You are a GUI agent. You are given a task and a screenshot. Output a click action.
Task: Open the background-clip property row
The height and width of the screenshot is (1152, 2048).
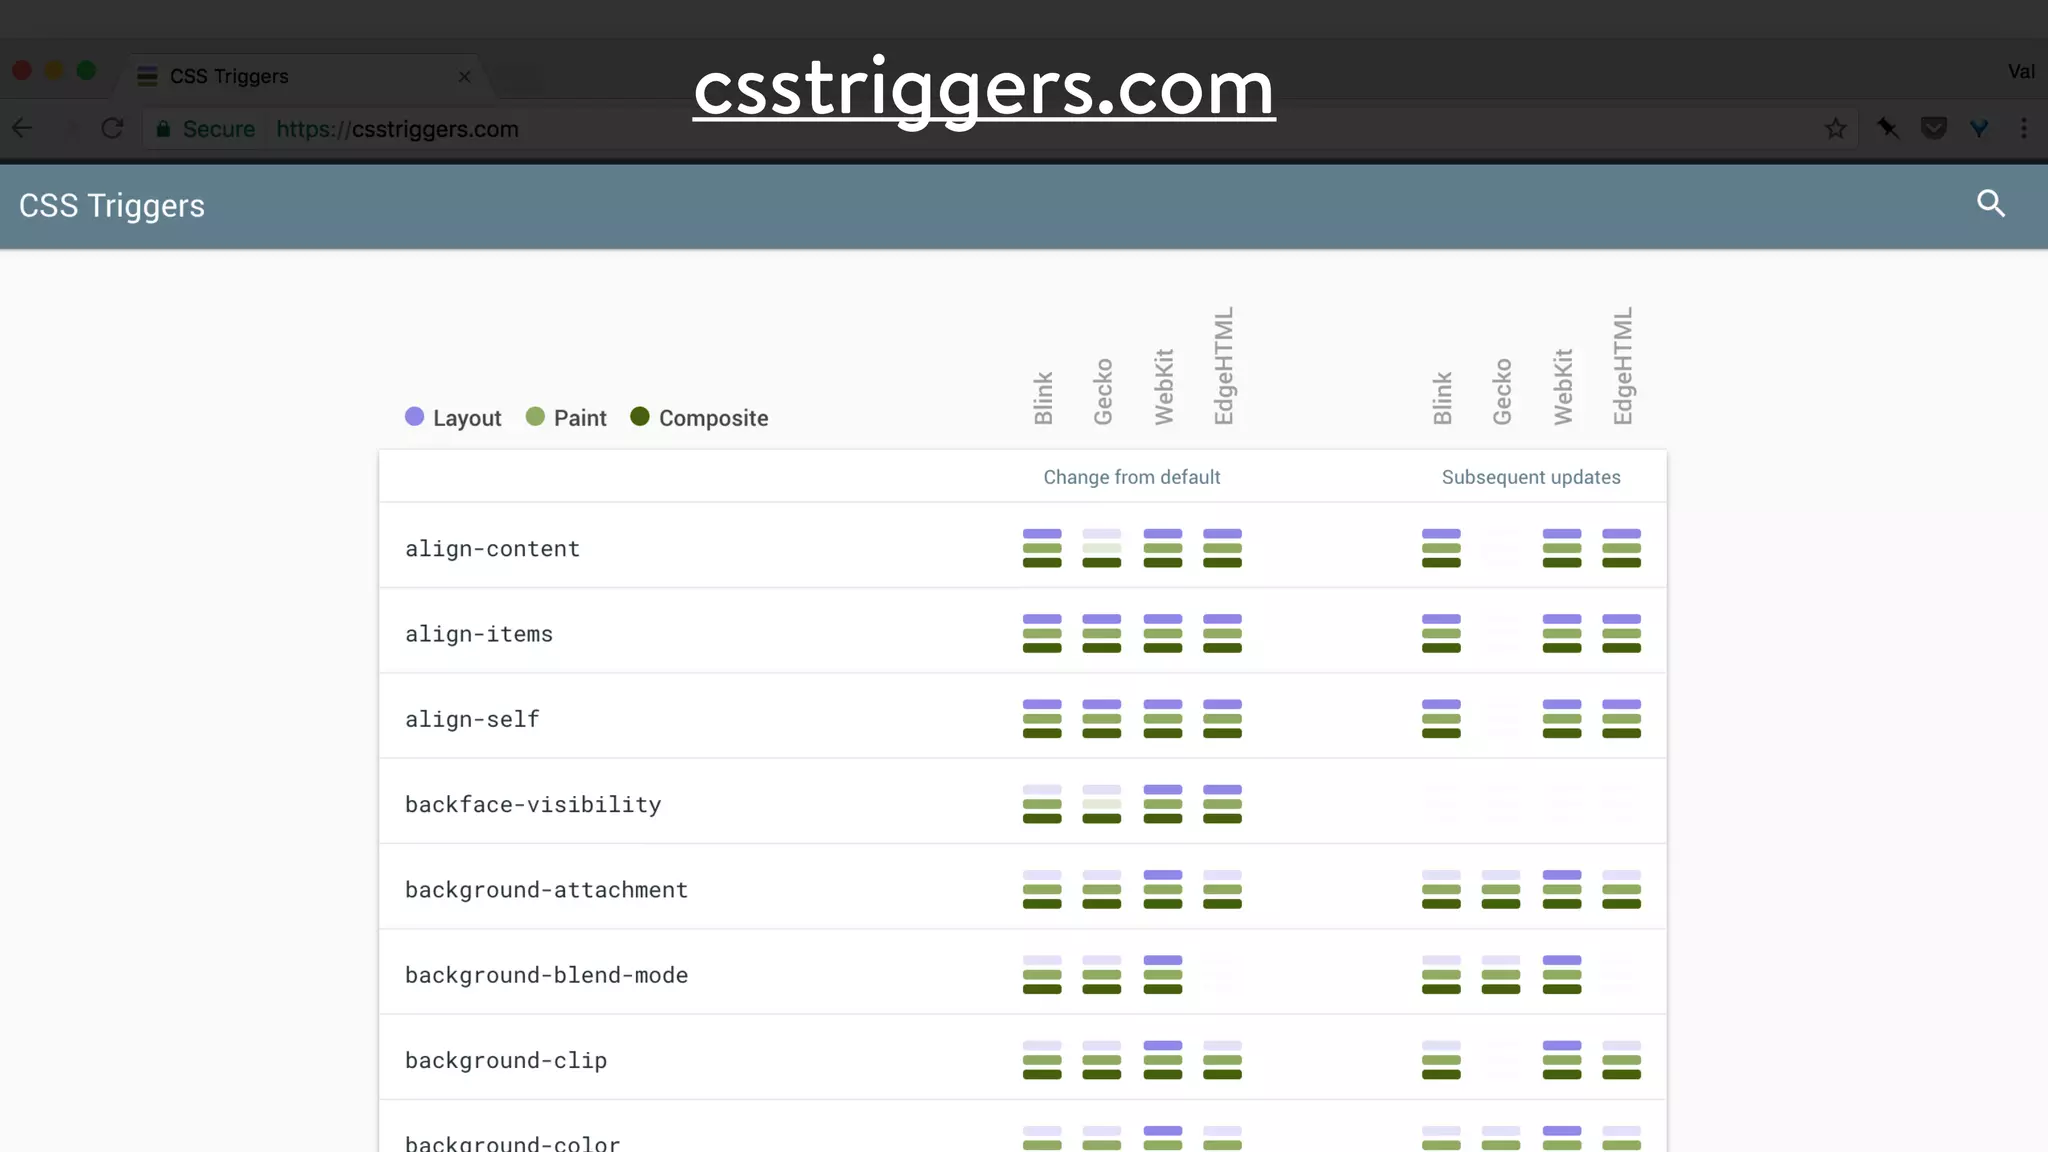[x=1022, y=1057]
